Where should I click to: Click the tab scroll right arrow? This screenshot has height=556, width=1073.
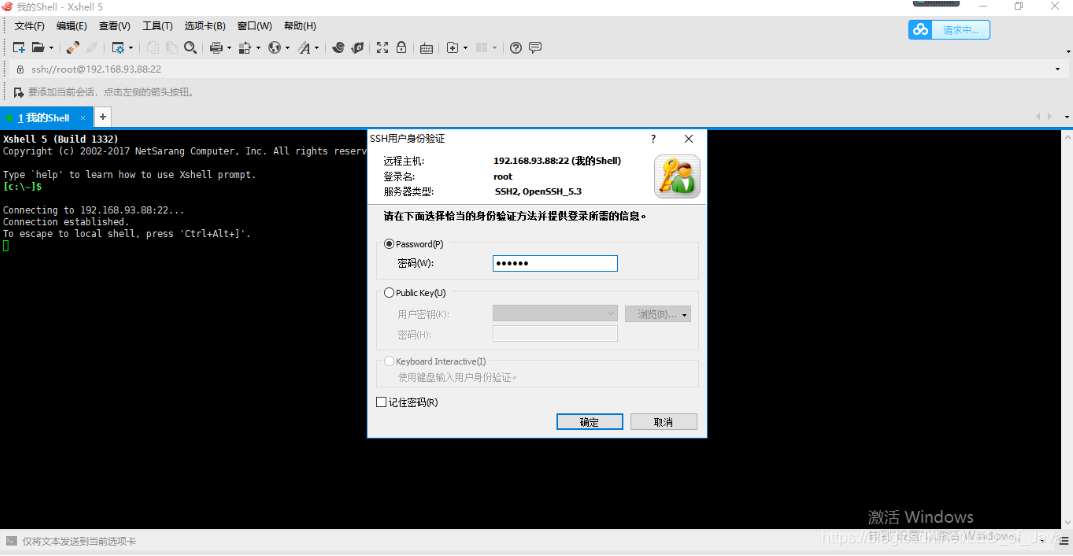pyautogui.click(x=1049, y=117)
